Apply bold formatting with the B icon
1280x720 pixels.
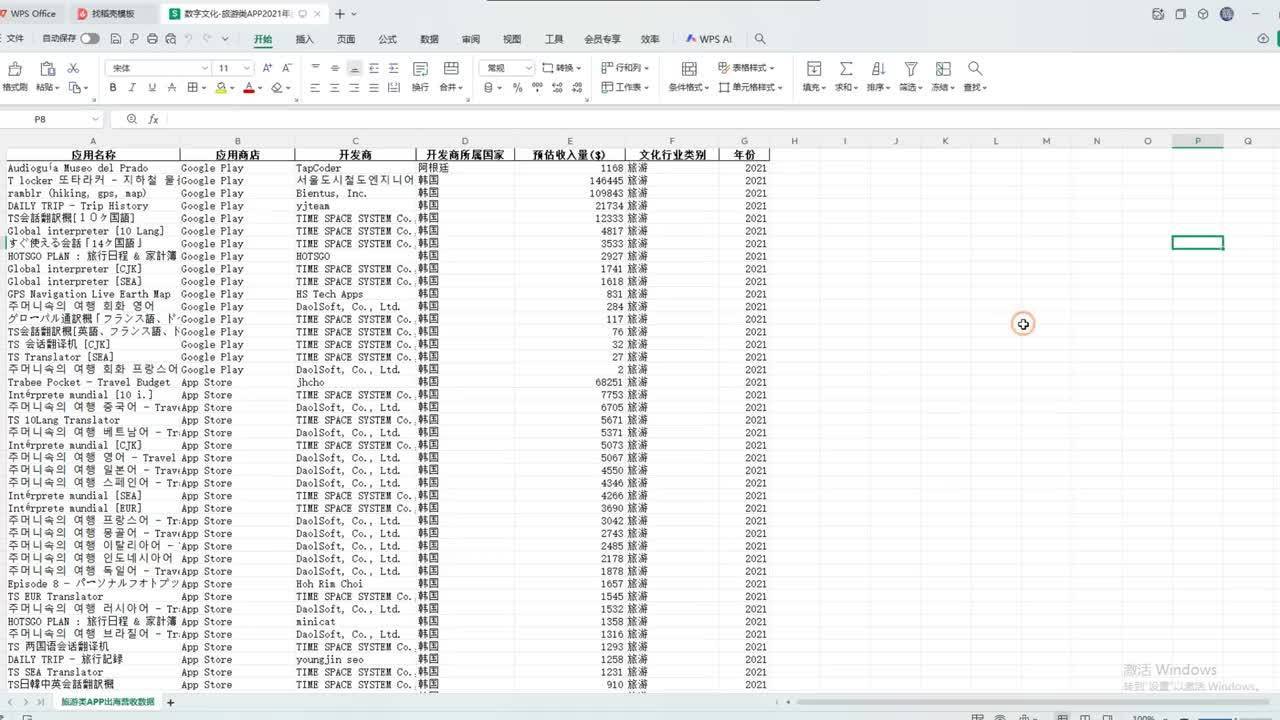tap(112, 88)
